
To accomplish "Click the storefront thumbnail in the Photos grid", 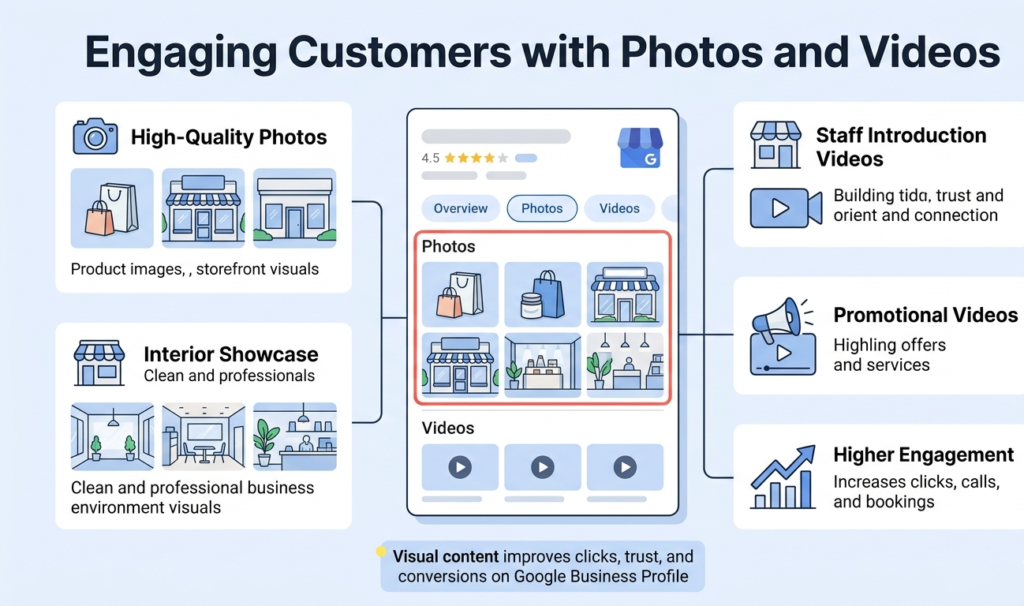I will tap(625, 292).
